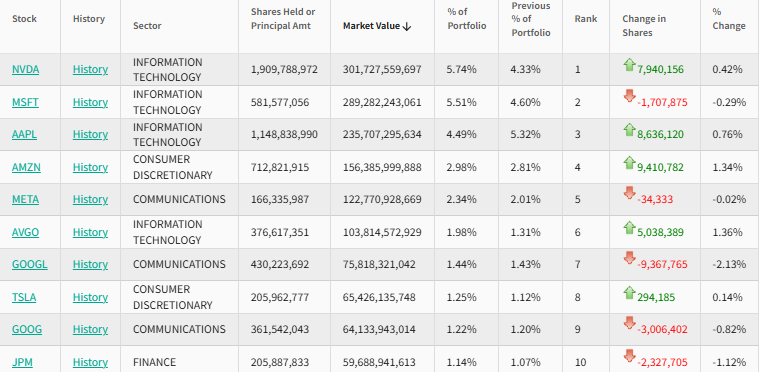The image size is (759, 372).
Task: Click the green up arrow in AMZN row
Action: point(629,163)
